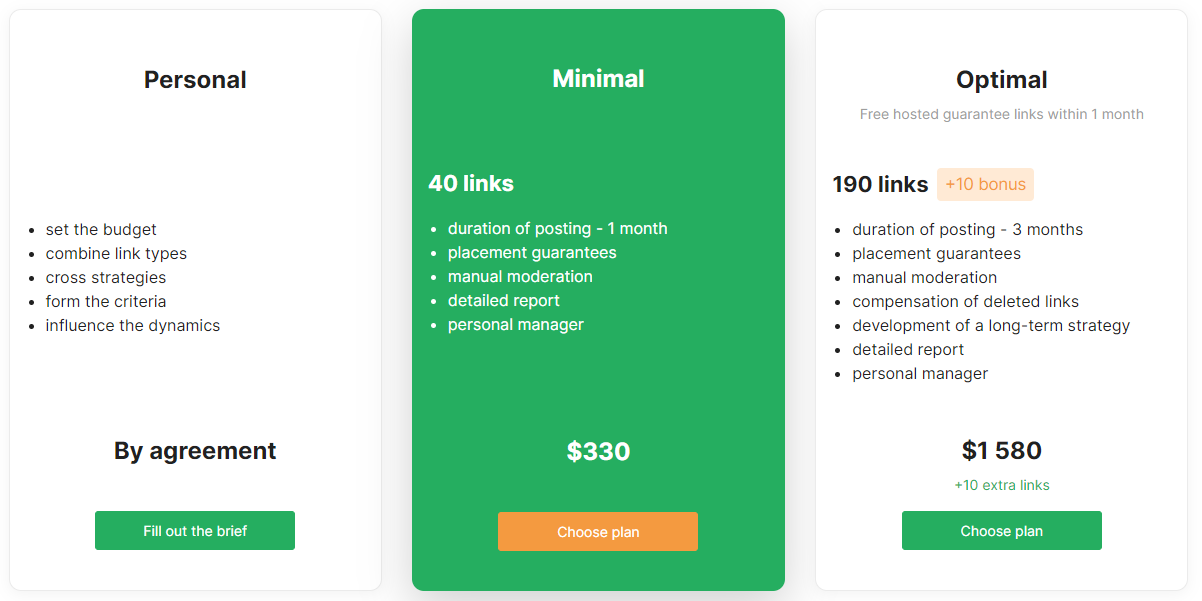Screen dimensions: 1202x601
Task: Click the +10 bonus badge
Action: tap(985, 184)
